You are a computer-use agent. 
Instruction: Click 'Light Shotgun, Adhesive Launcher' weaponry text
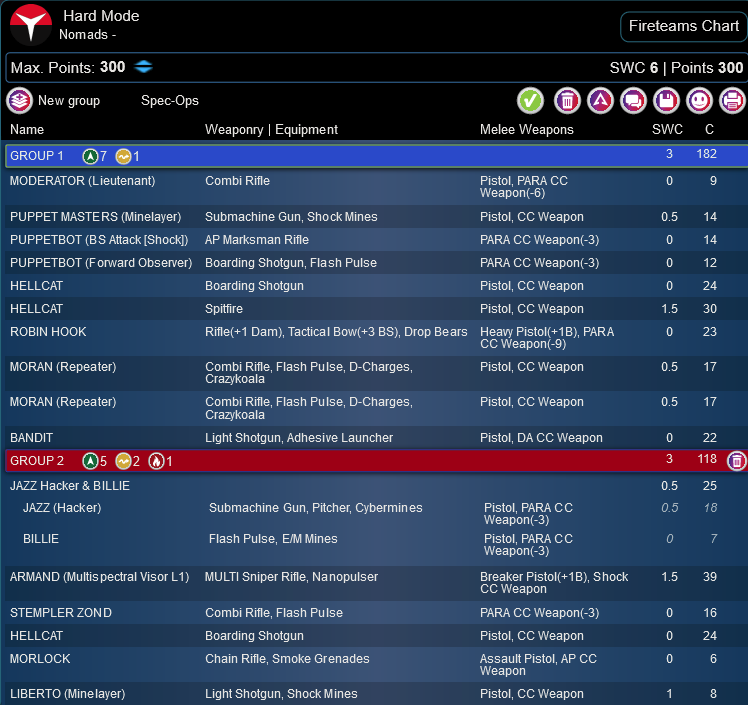click(x=299, y=438)
